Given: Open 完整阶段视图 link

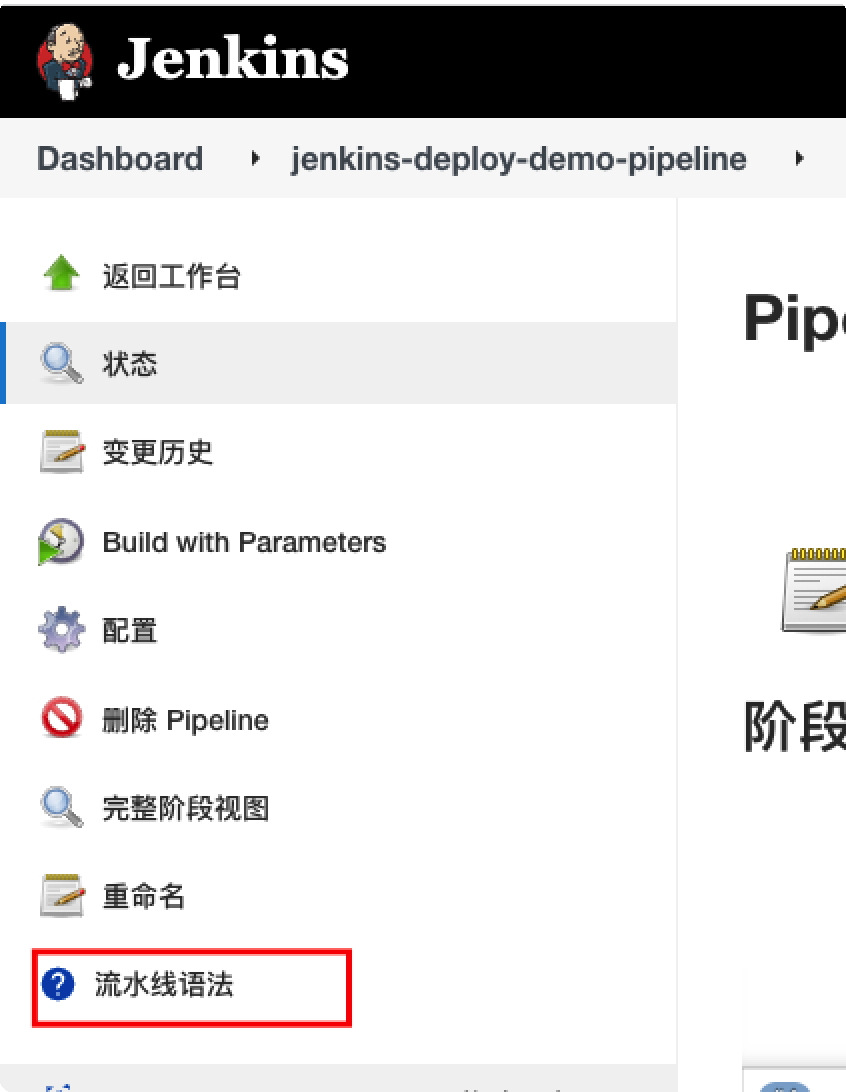Looking at the screenshot, I should click(186, 808).
